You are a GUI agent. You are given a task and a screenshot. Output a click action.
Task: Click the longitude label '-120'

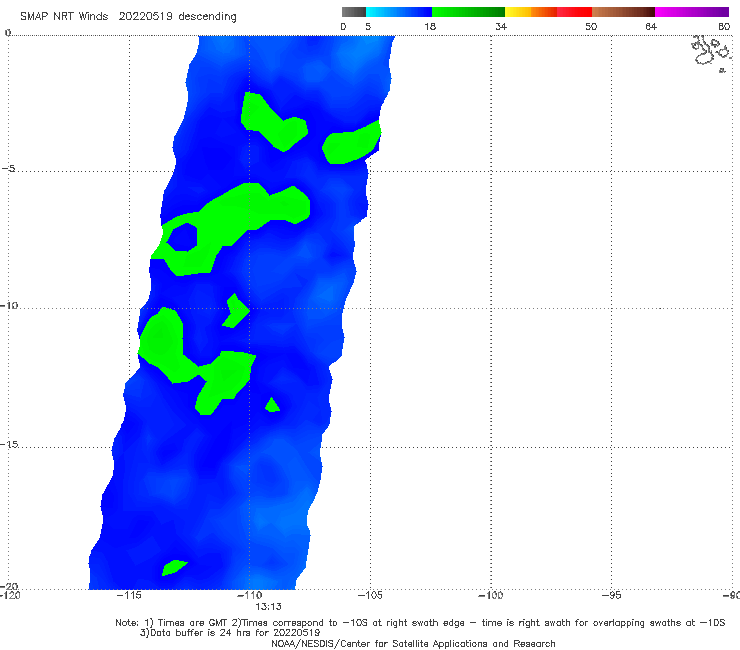(10, 595)
